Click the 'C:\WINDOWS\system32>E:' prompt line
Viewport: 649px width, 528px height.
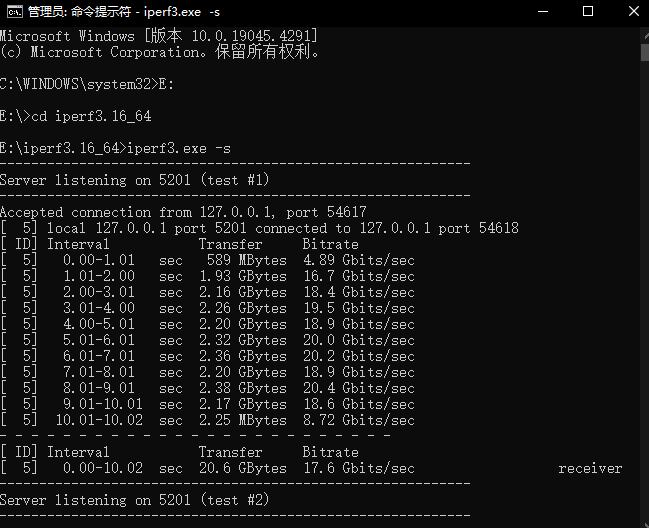click(87, 84)
